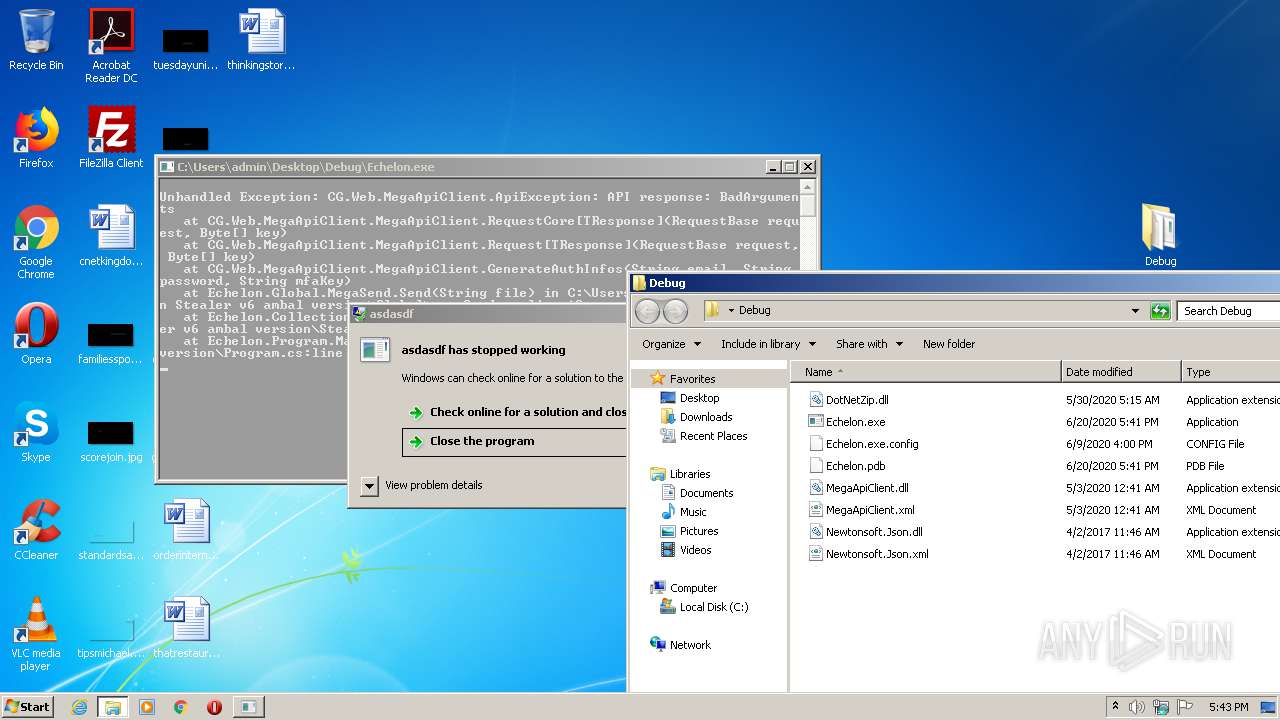
Task: Open the thinkingstor Word document icon
Action: [x=261, y=40]
